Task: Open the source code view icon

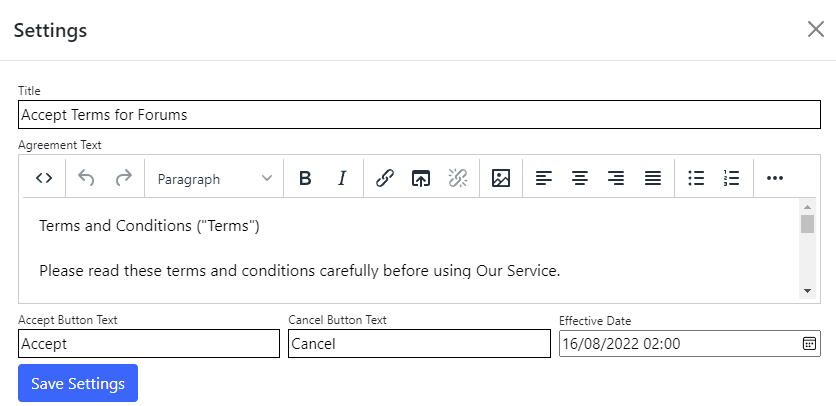Action: pos(44,179)
